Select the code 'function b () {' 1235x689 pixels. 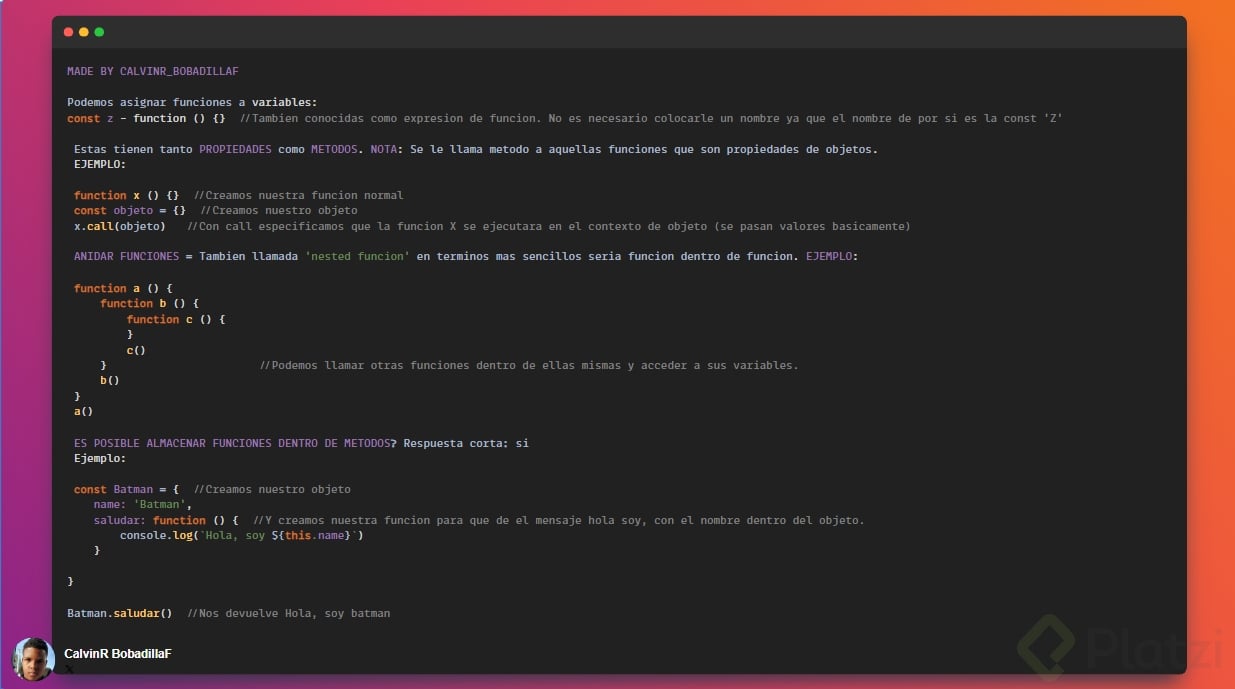[x=150, y=303]
